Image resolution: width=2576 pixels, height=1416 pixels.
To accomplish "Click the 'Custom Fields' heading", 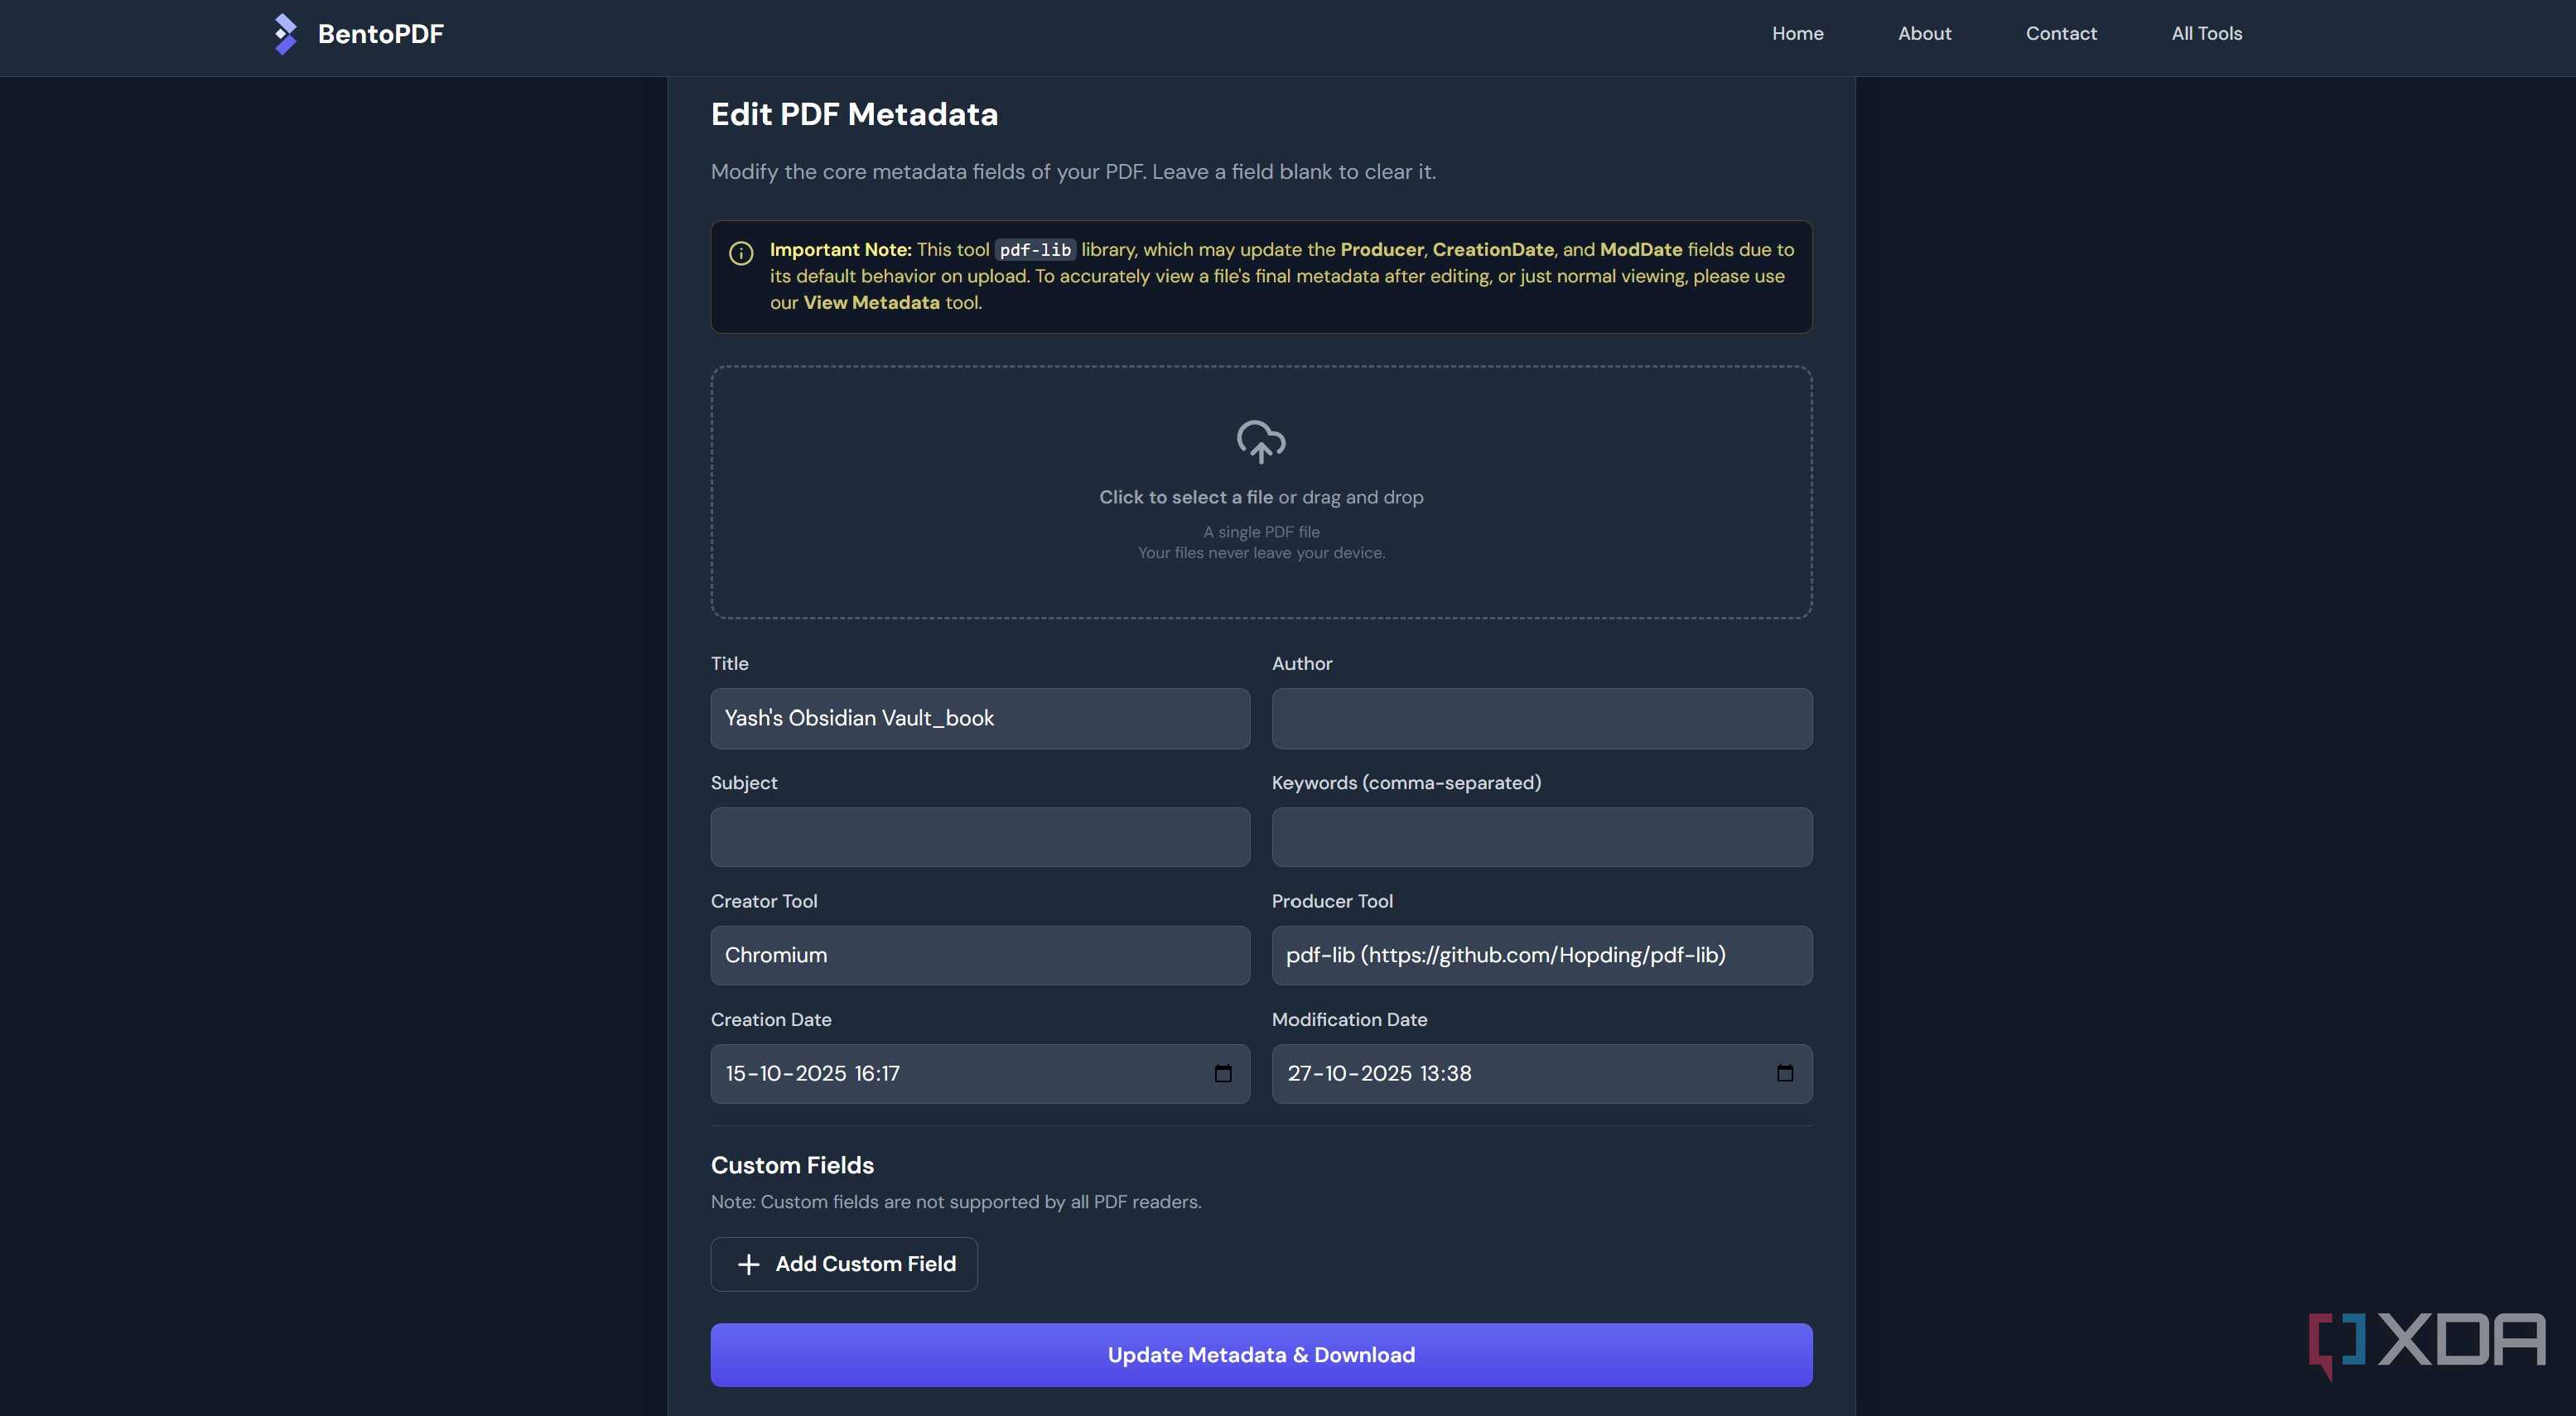I will tap(792, 1165).
